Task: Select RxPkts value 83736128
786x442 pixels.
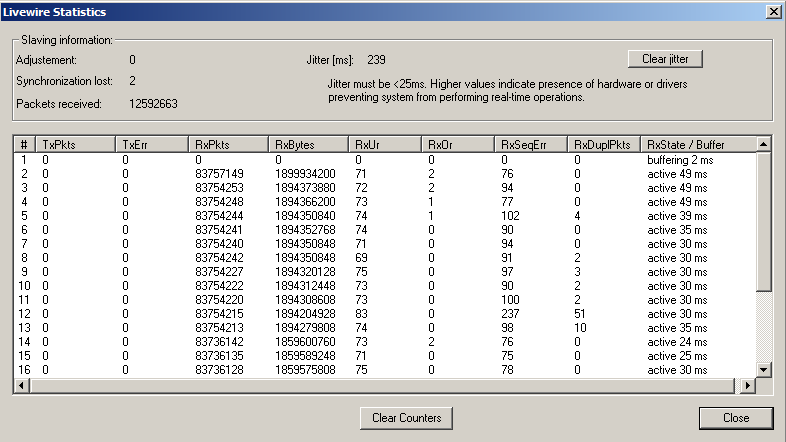Action: (x=219, y=370)
